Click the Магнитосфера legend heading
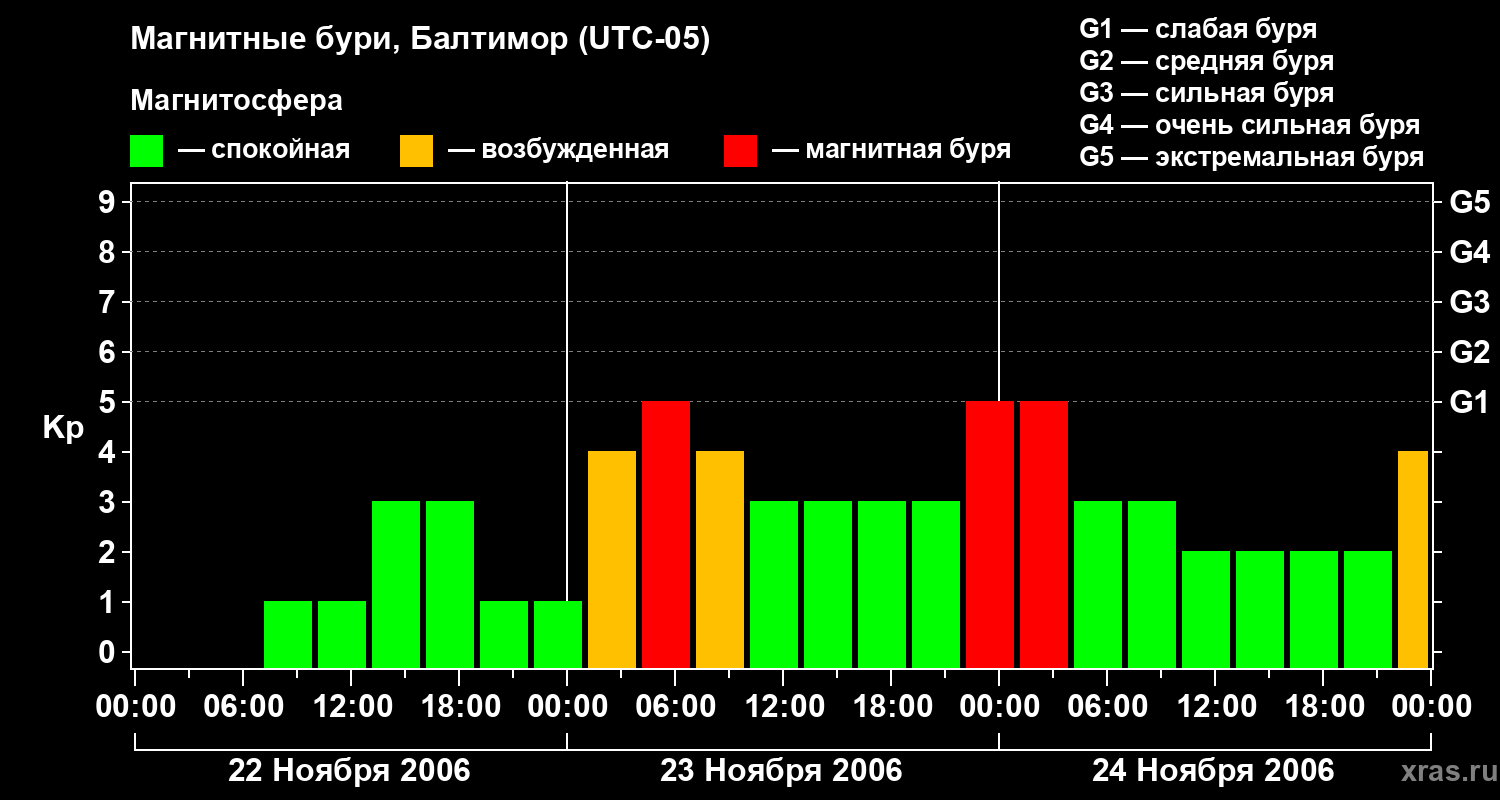 click(x=237, y=101)
